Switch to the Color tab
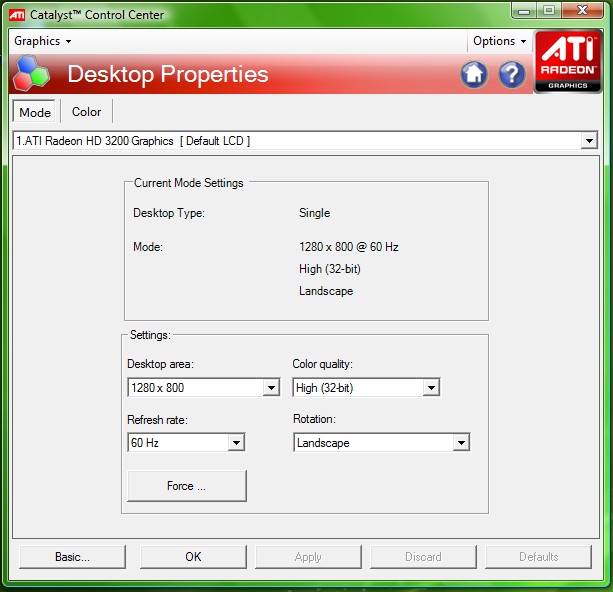 click(86, 112)
